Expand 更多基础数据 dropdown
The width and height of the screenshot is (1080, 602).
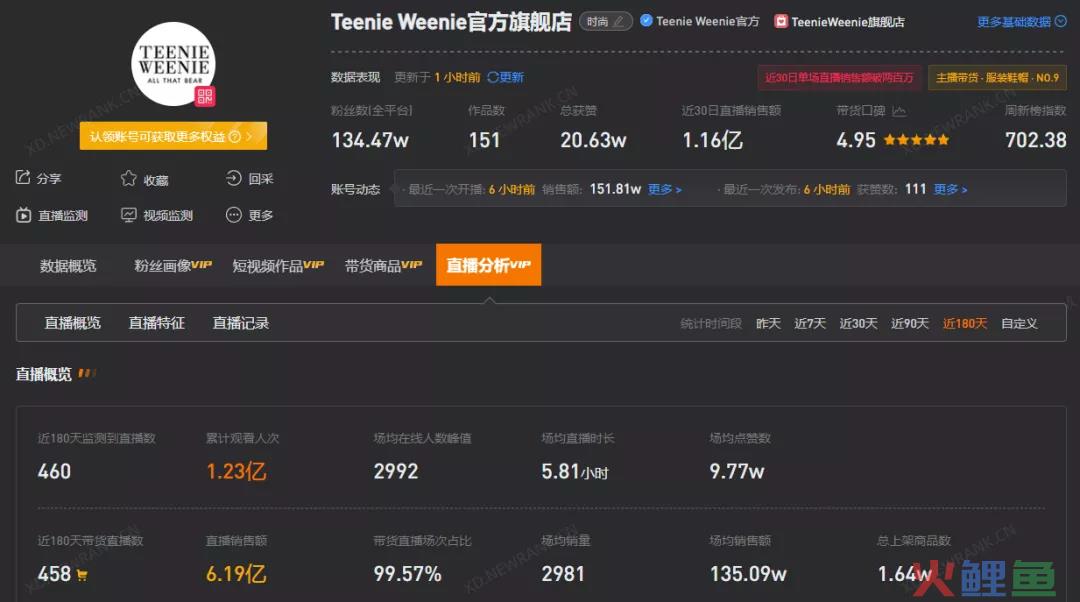coord(1021,22)
